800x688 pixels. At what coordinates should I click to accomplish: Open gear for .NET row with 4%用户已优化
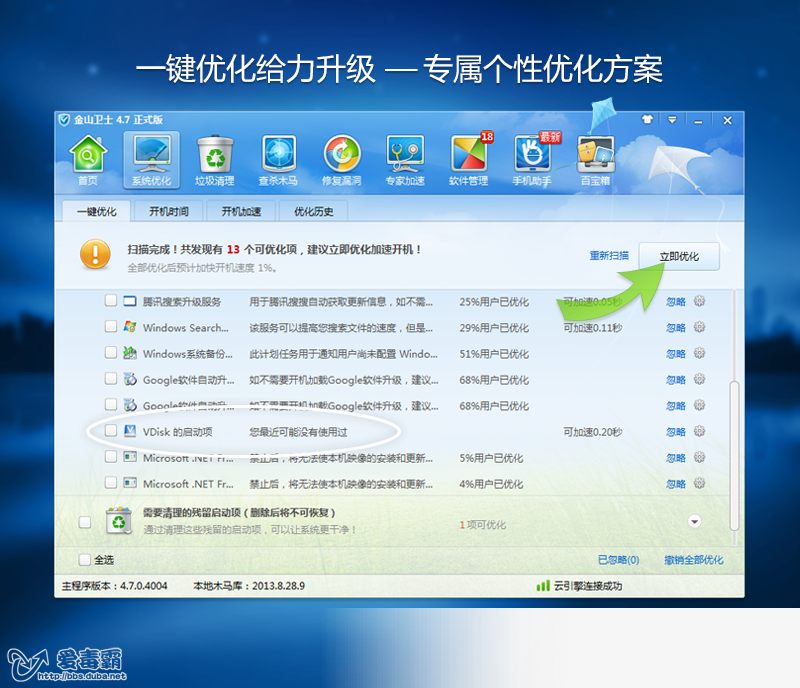point(699,483)
